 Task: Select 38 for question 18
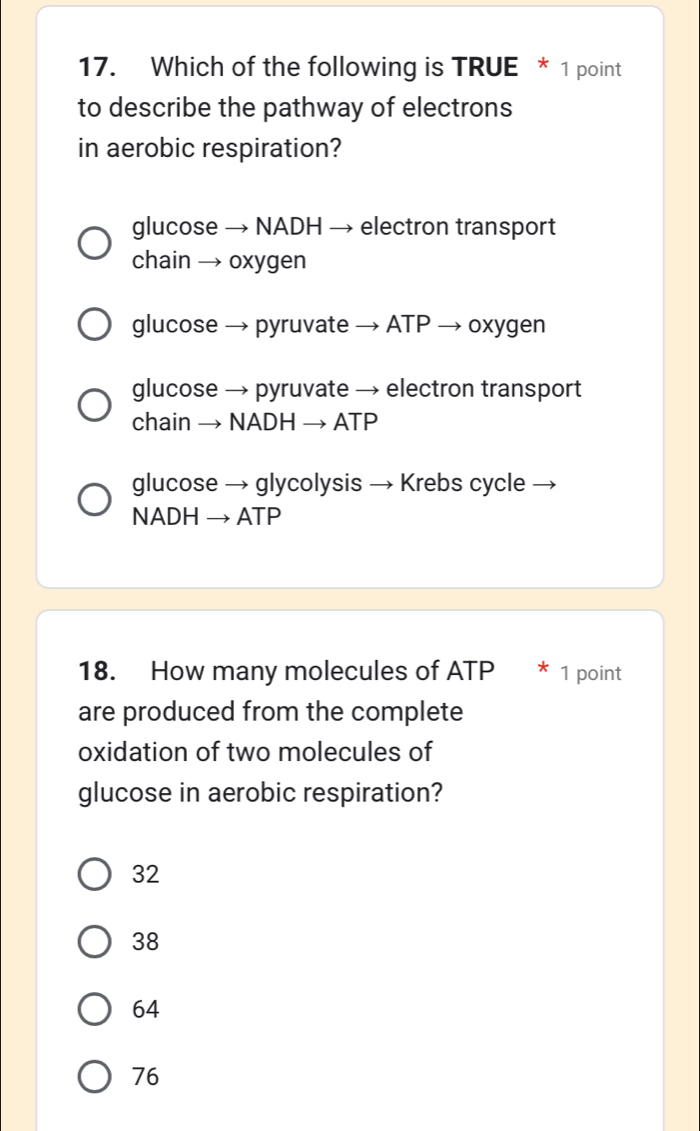[95, 941]
